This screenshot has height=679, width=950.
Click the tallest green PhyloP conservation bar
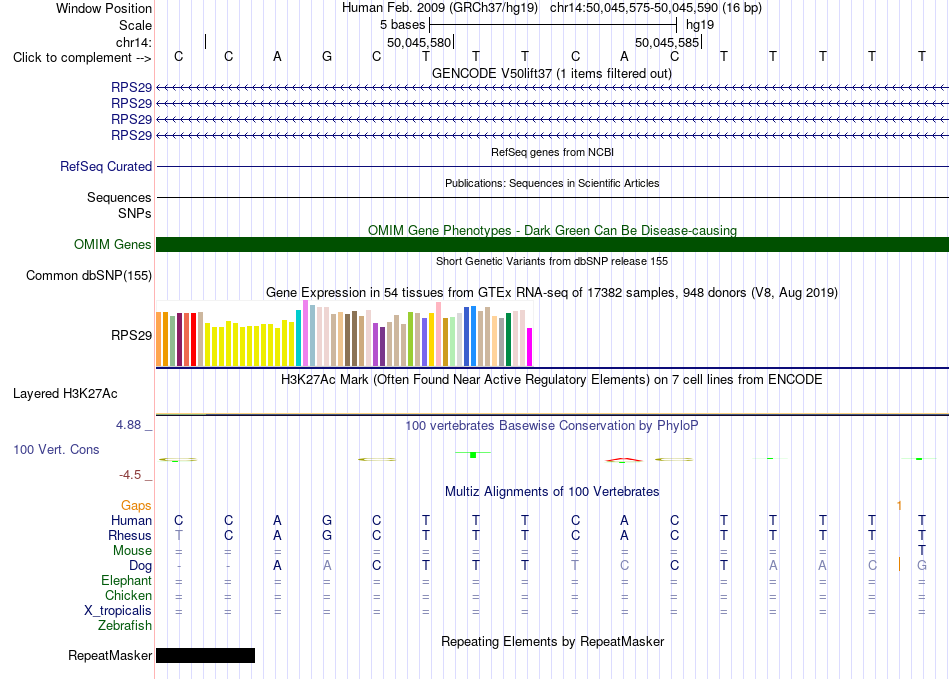click(473, 454)
